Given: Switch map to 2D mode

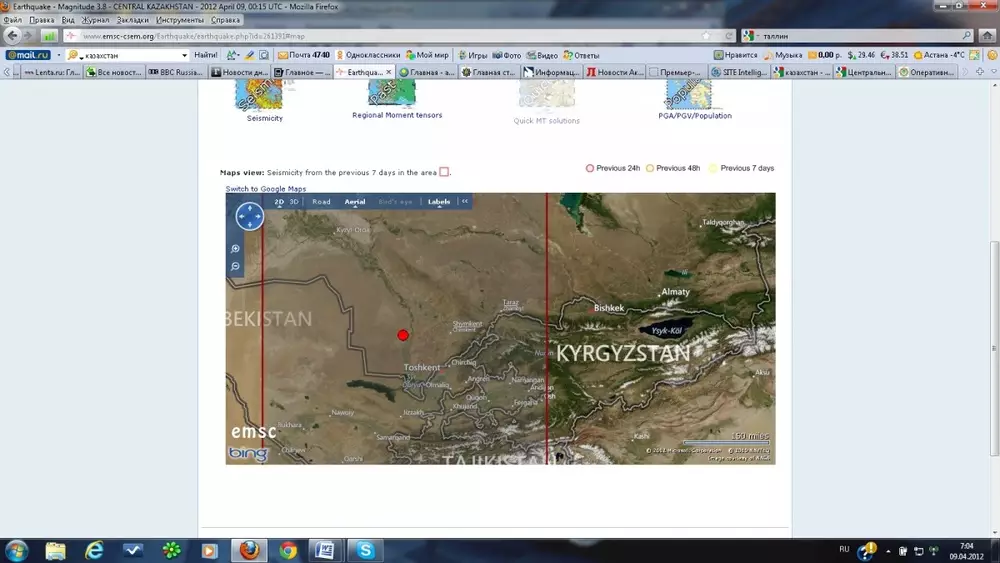Looking at the screenshot, I should 279,202.
